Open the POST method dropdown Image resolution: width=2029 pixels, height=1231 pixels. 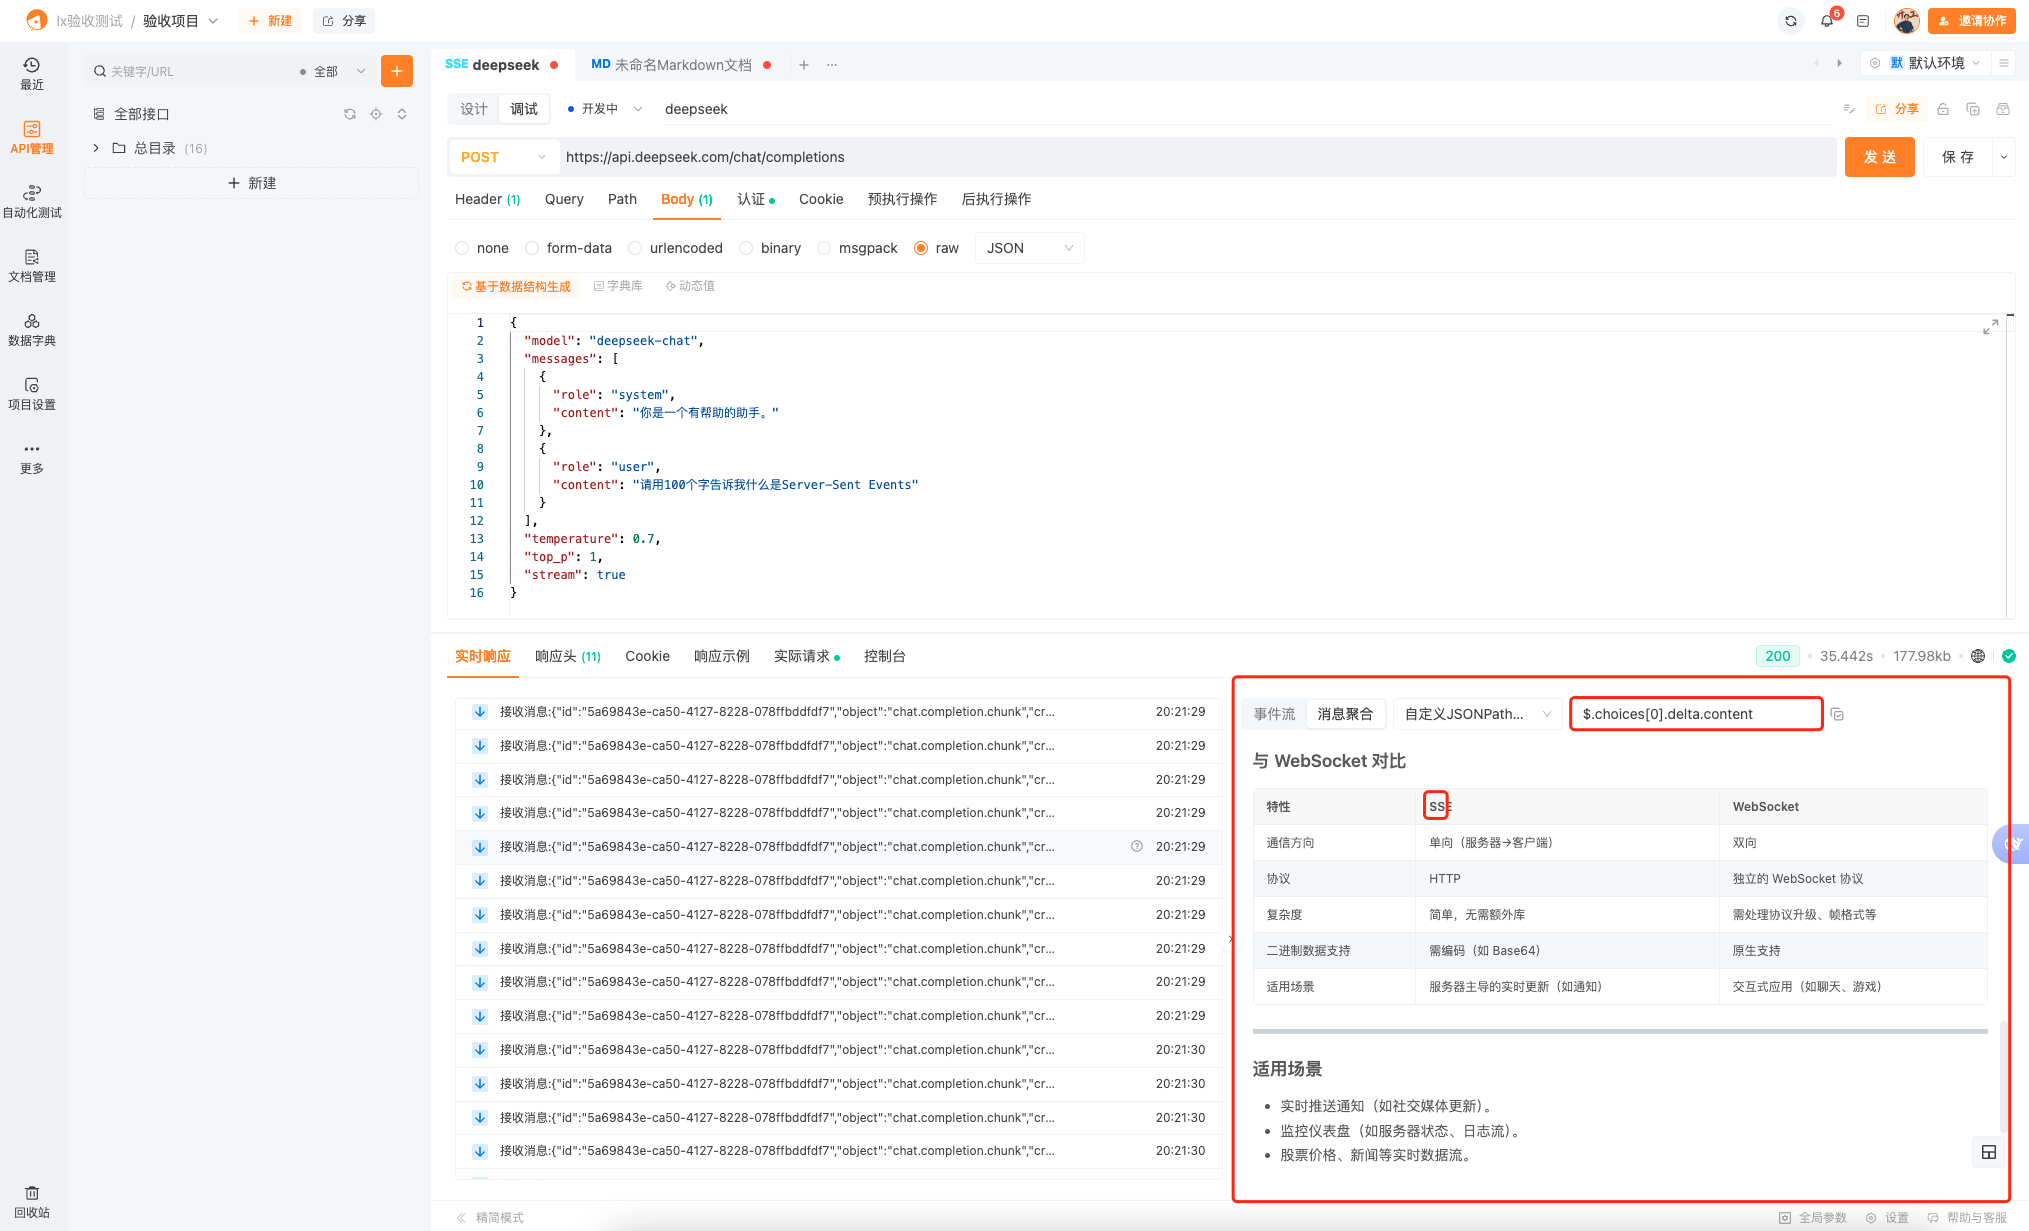(503, 157)
